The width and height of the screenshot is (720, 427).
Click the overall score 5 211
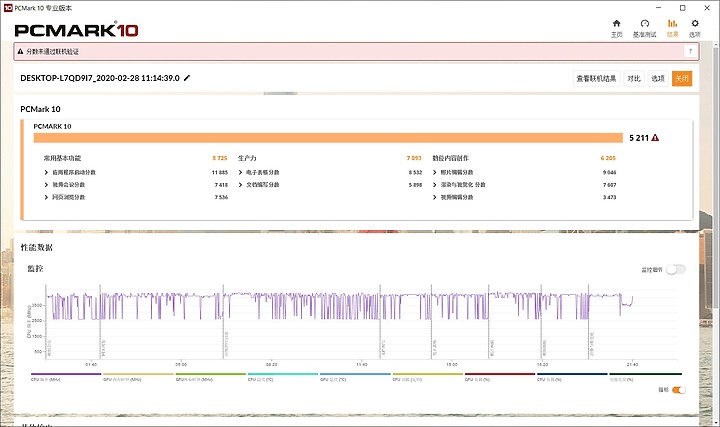point(639,138)
